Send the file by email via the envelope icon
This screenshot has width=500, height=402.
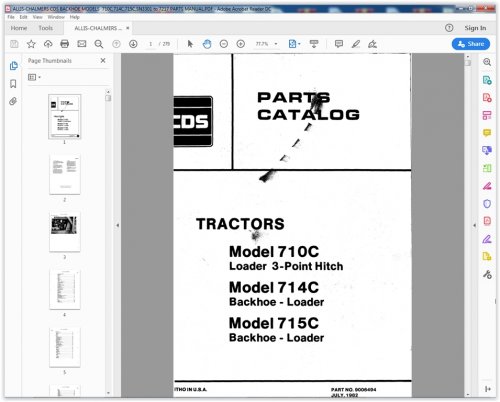coord(82,44)
